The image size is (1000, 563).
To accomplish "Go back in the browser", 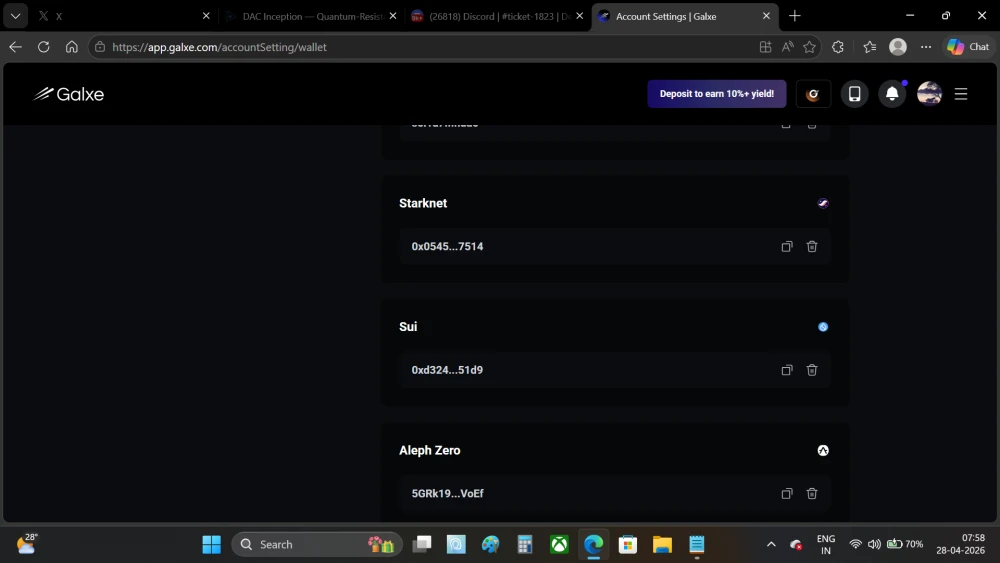I will (x=15, y=47).
